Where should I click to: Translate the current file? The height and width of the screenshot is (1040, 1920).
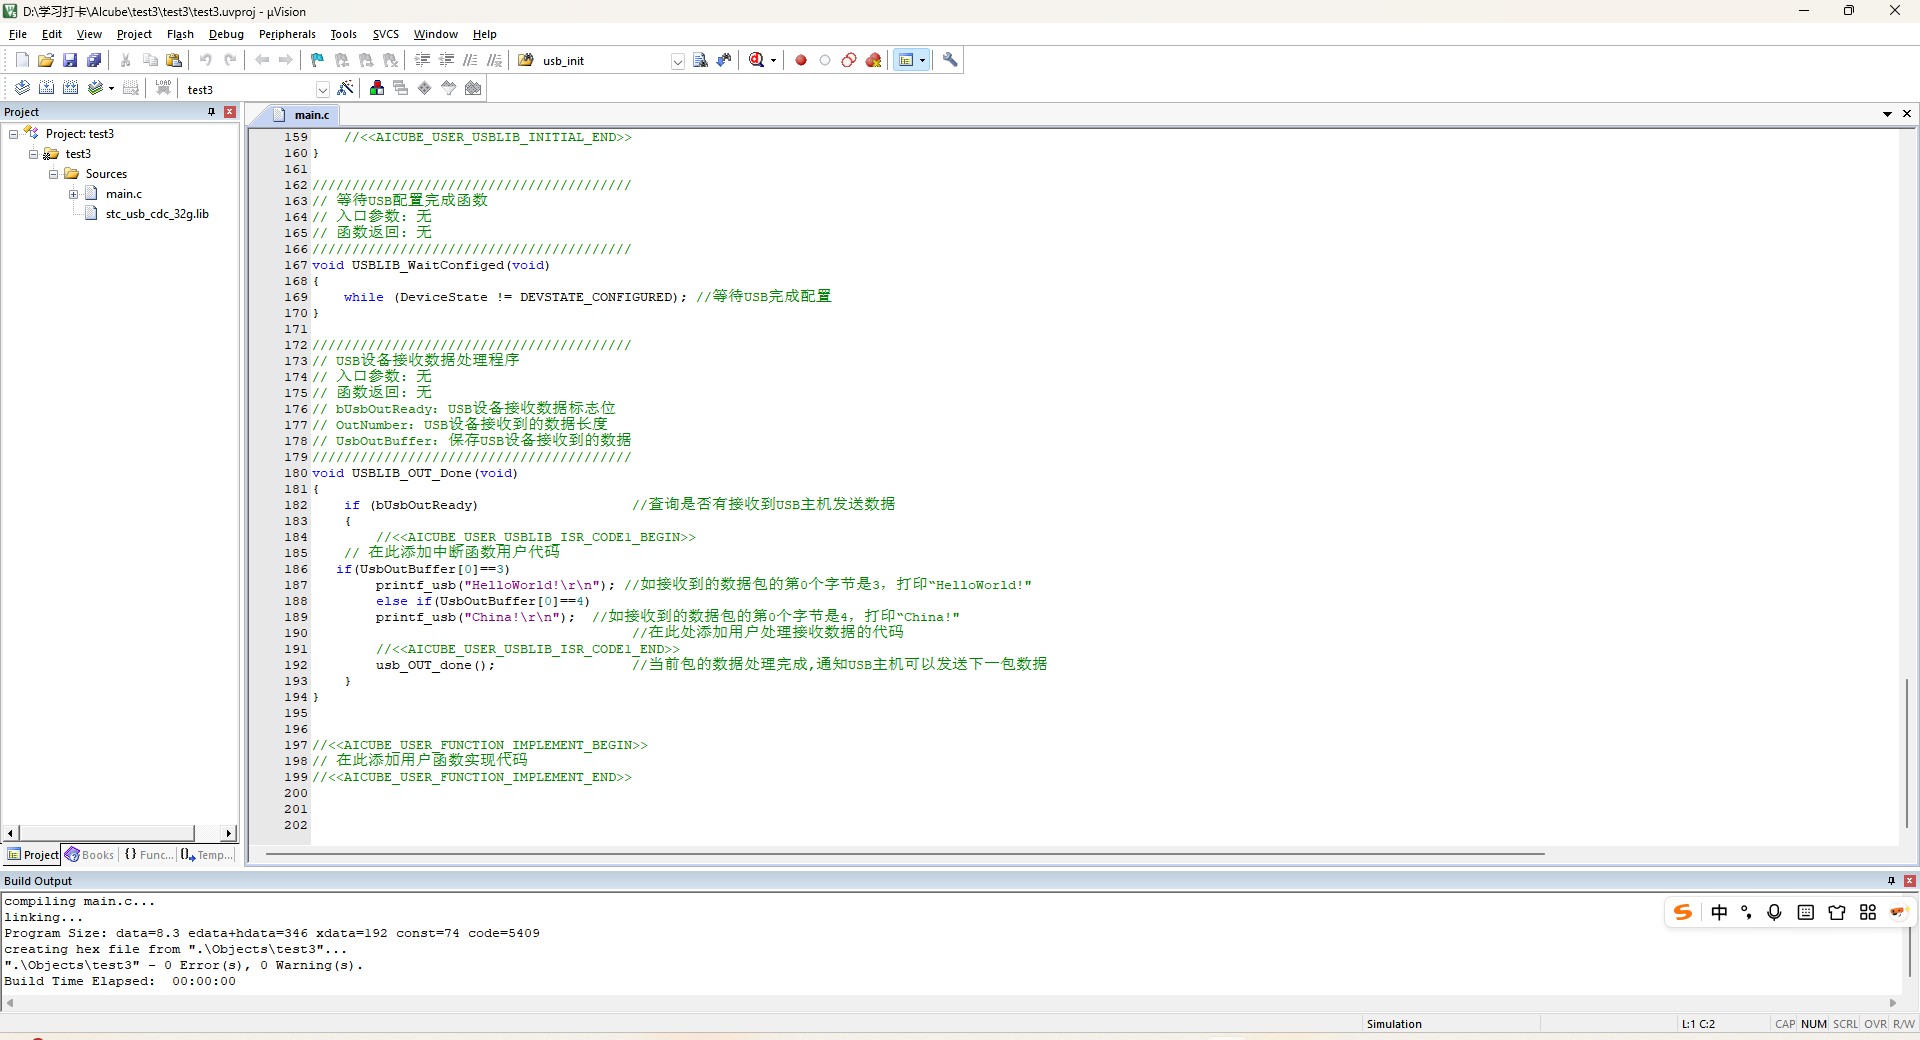pos(22,88)
